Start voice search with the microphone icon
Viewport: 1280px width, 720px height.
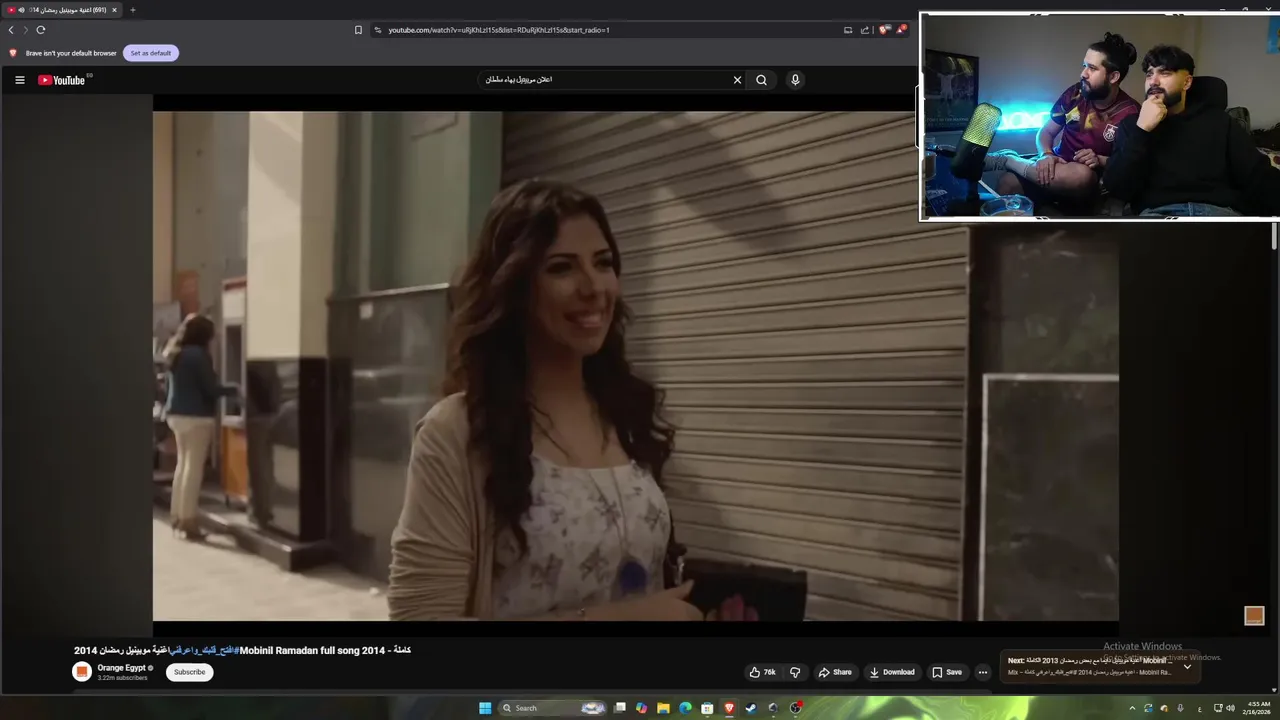[795, 80]
